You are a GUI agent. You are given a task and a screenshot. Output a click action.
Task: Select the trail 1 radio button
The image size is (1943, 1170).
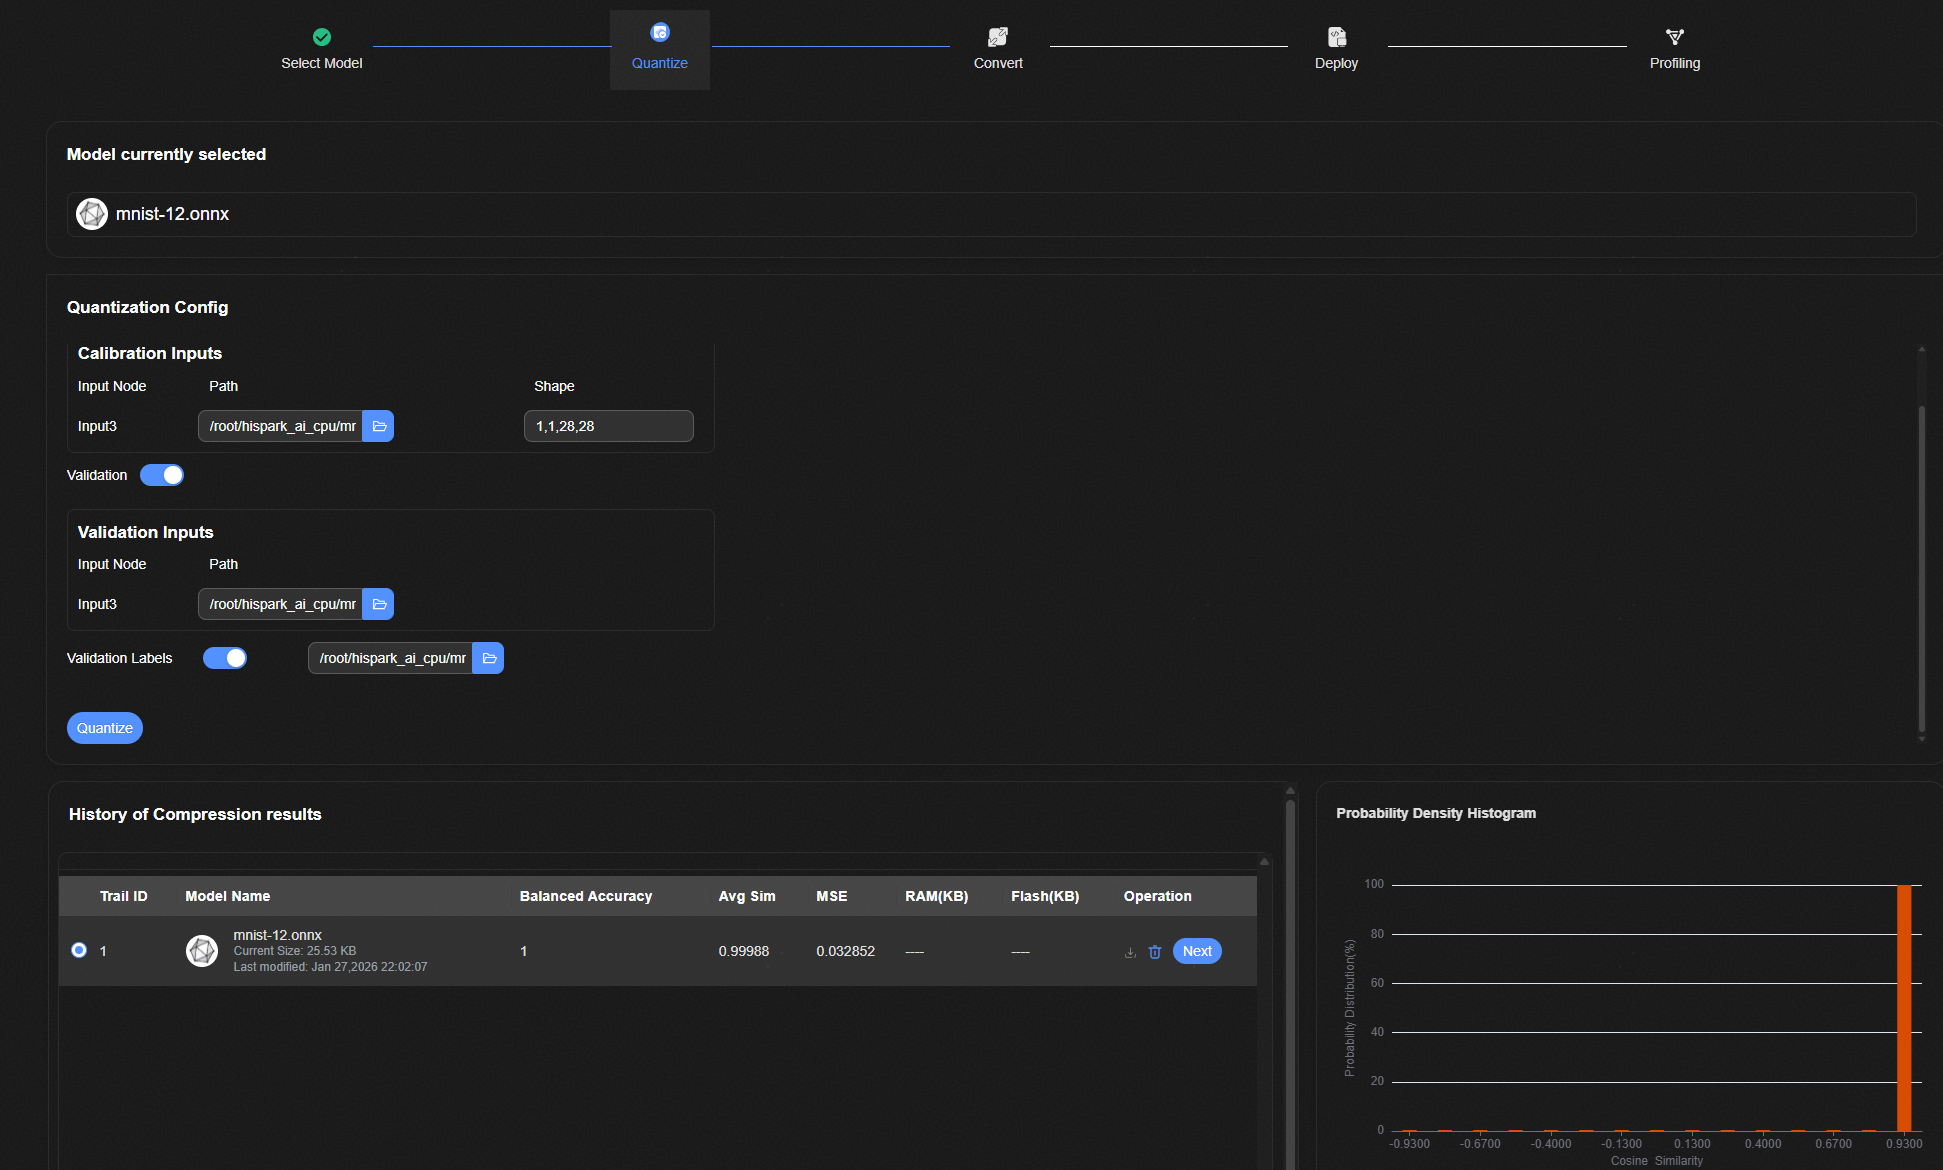click(79, 950)
